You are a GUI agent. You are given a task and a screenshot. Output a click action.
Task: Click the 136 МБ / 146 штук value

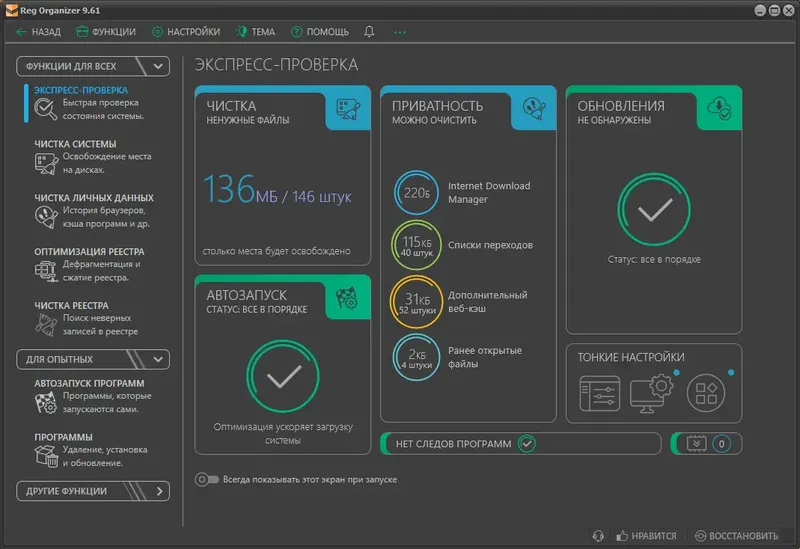coord(277,190)
